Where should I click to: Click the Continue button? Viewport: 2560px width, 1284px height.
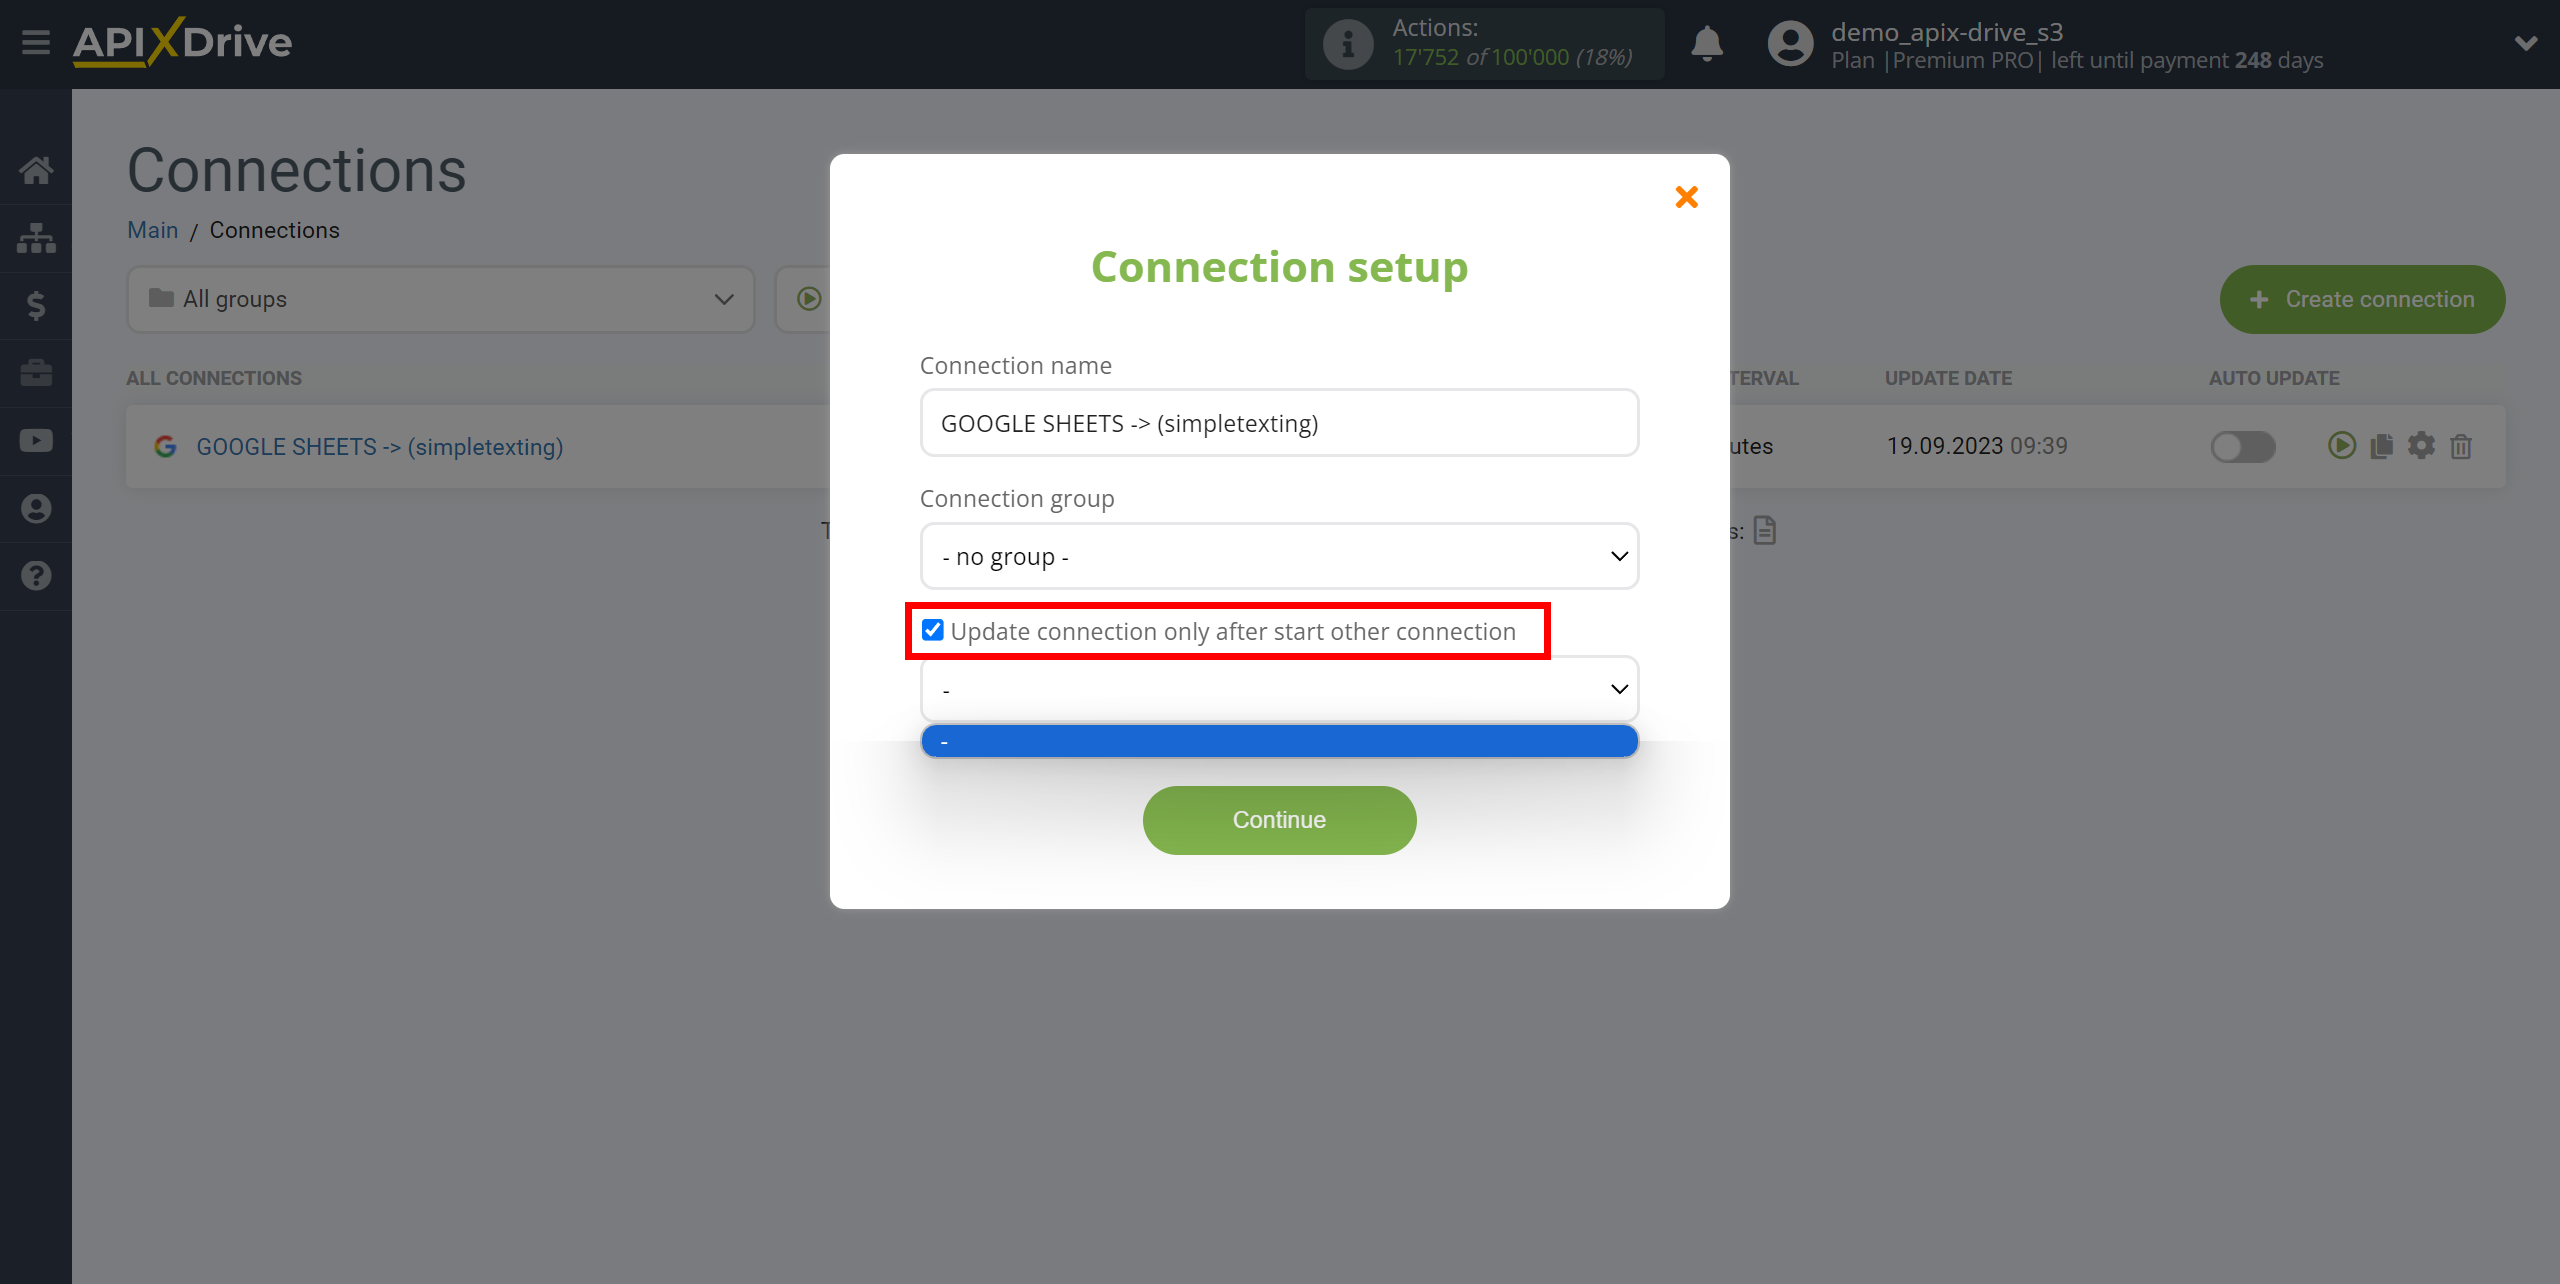[1278, 819]
